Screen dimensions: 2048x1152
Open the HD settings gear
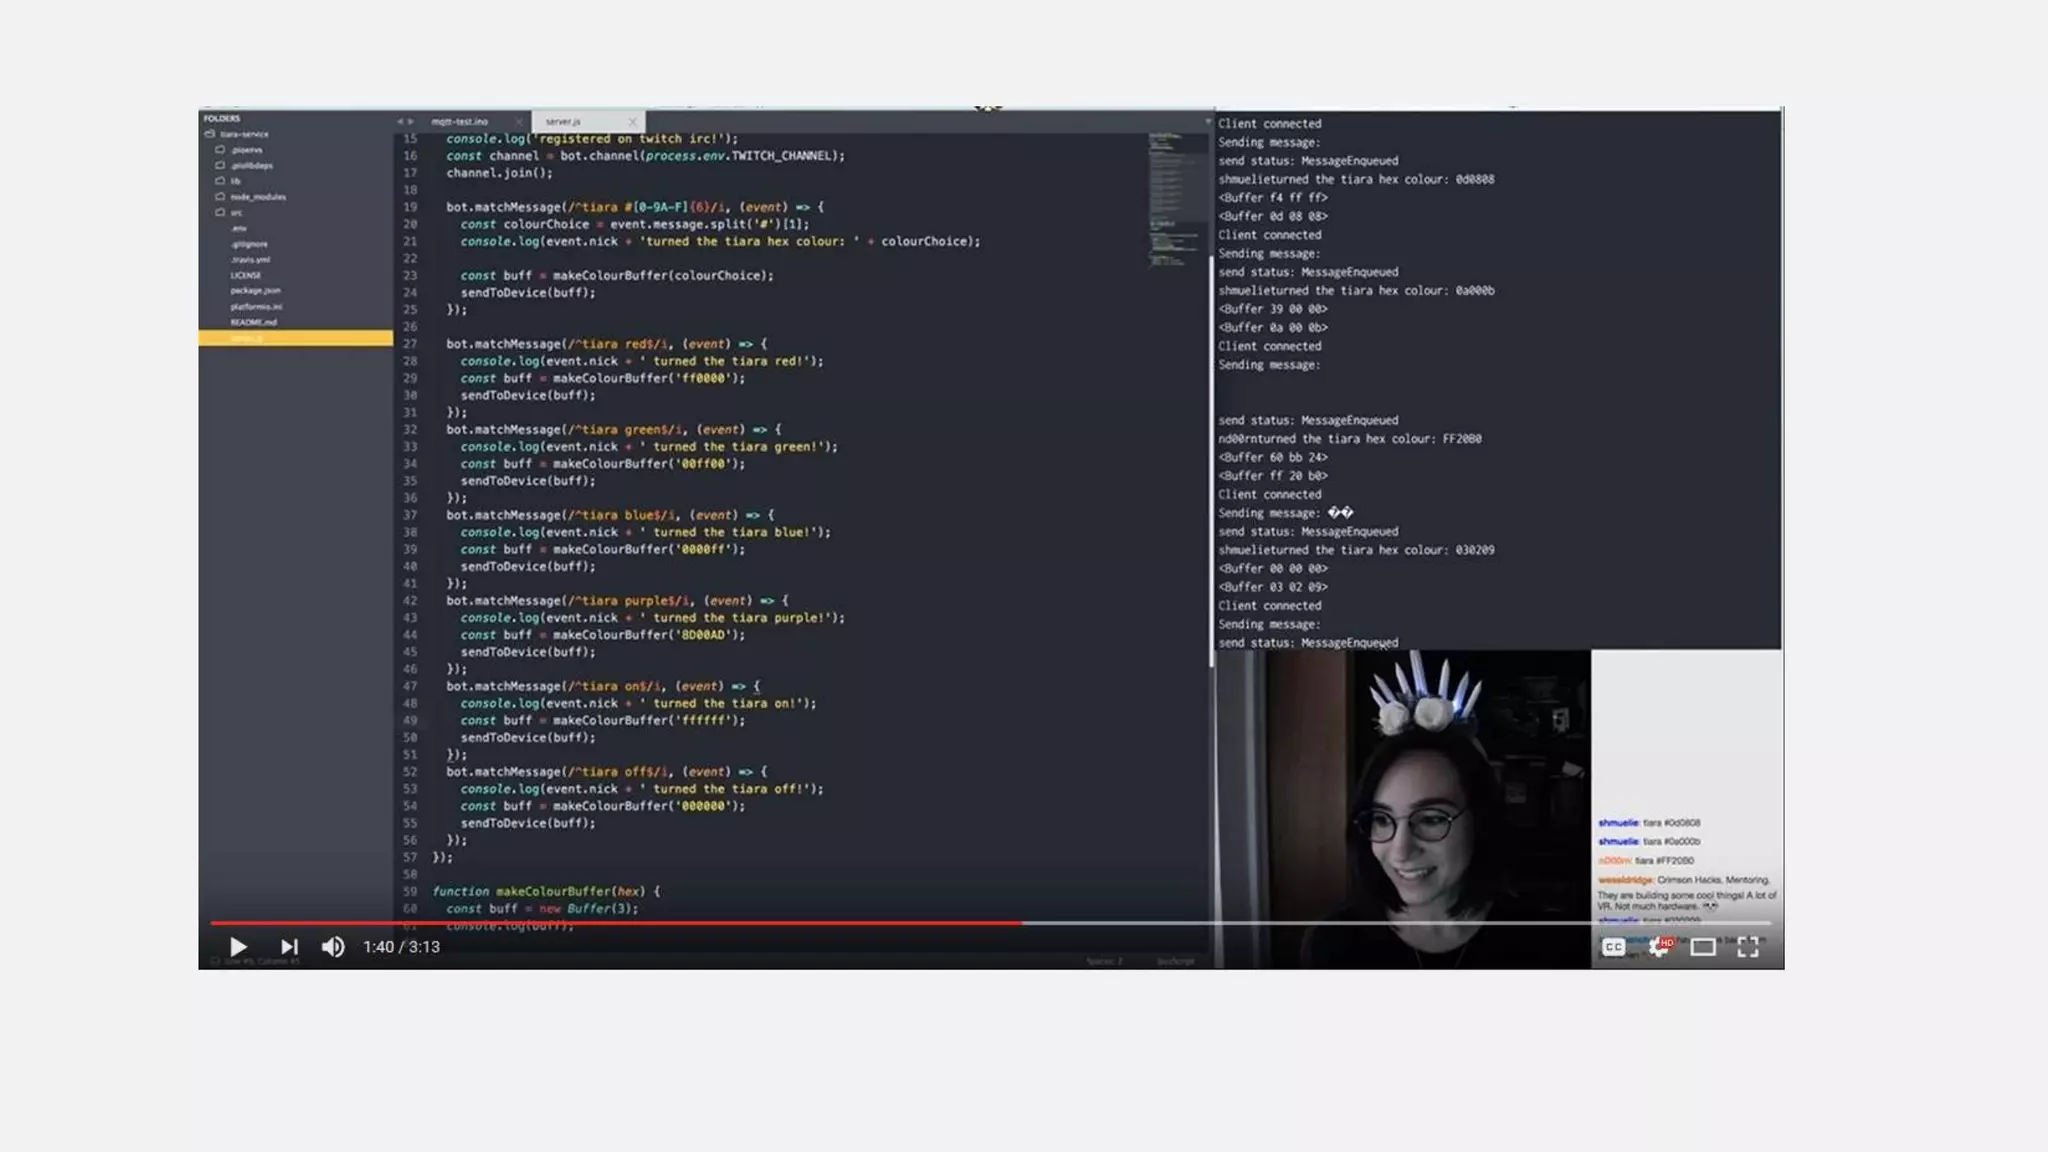[x=1659, y=947]
